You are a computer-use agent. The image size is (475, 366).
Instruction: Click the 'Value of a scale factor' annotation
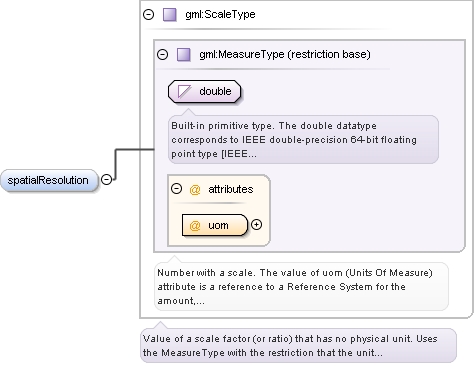click(298, 346)
